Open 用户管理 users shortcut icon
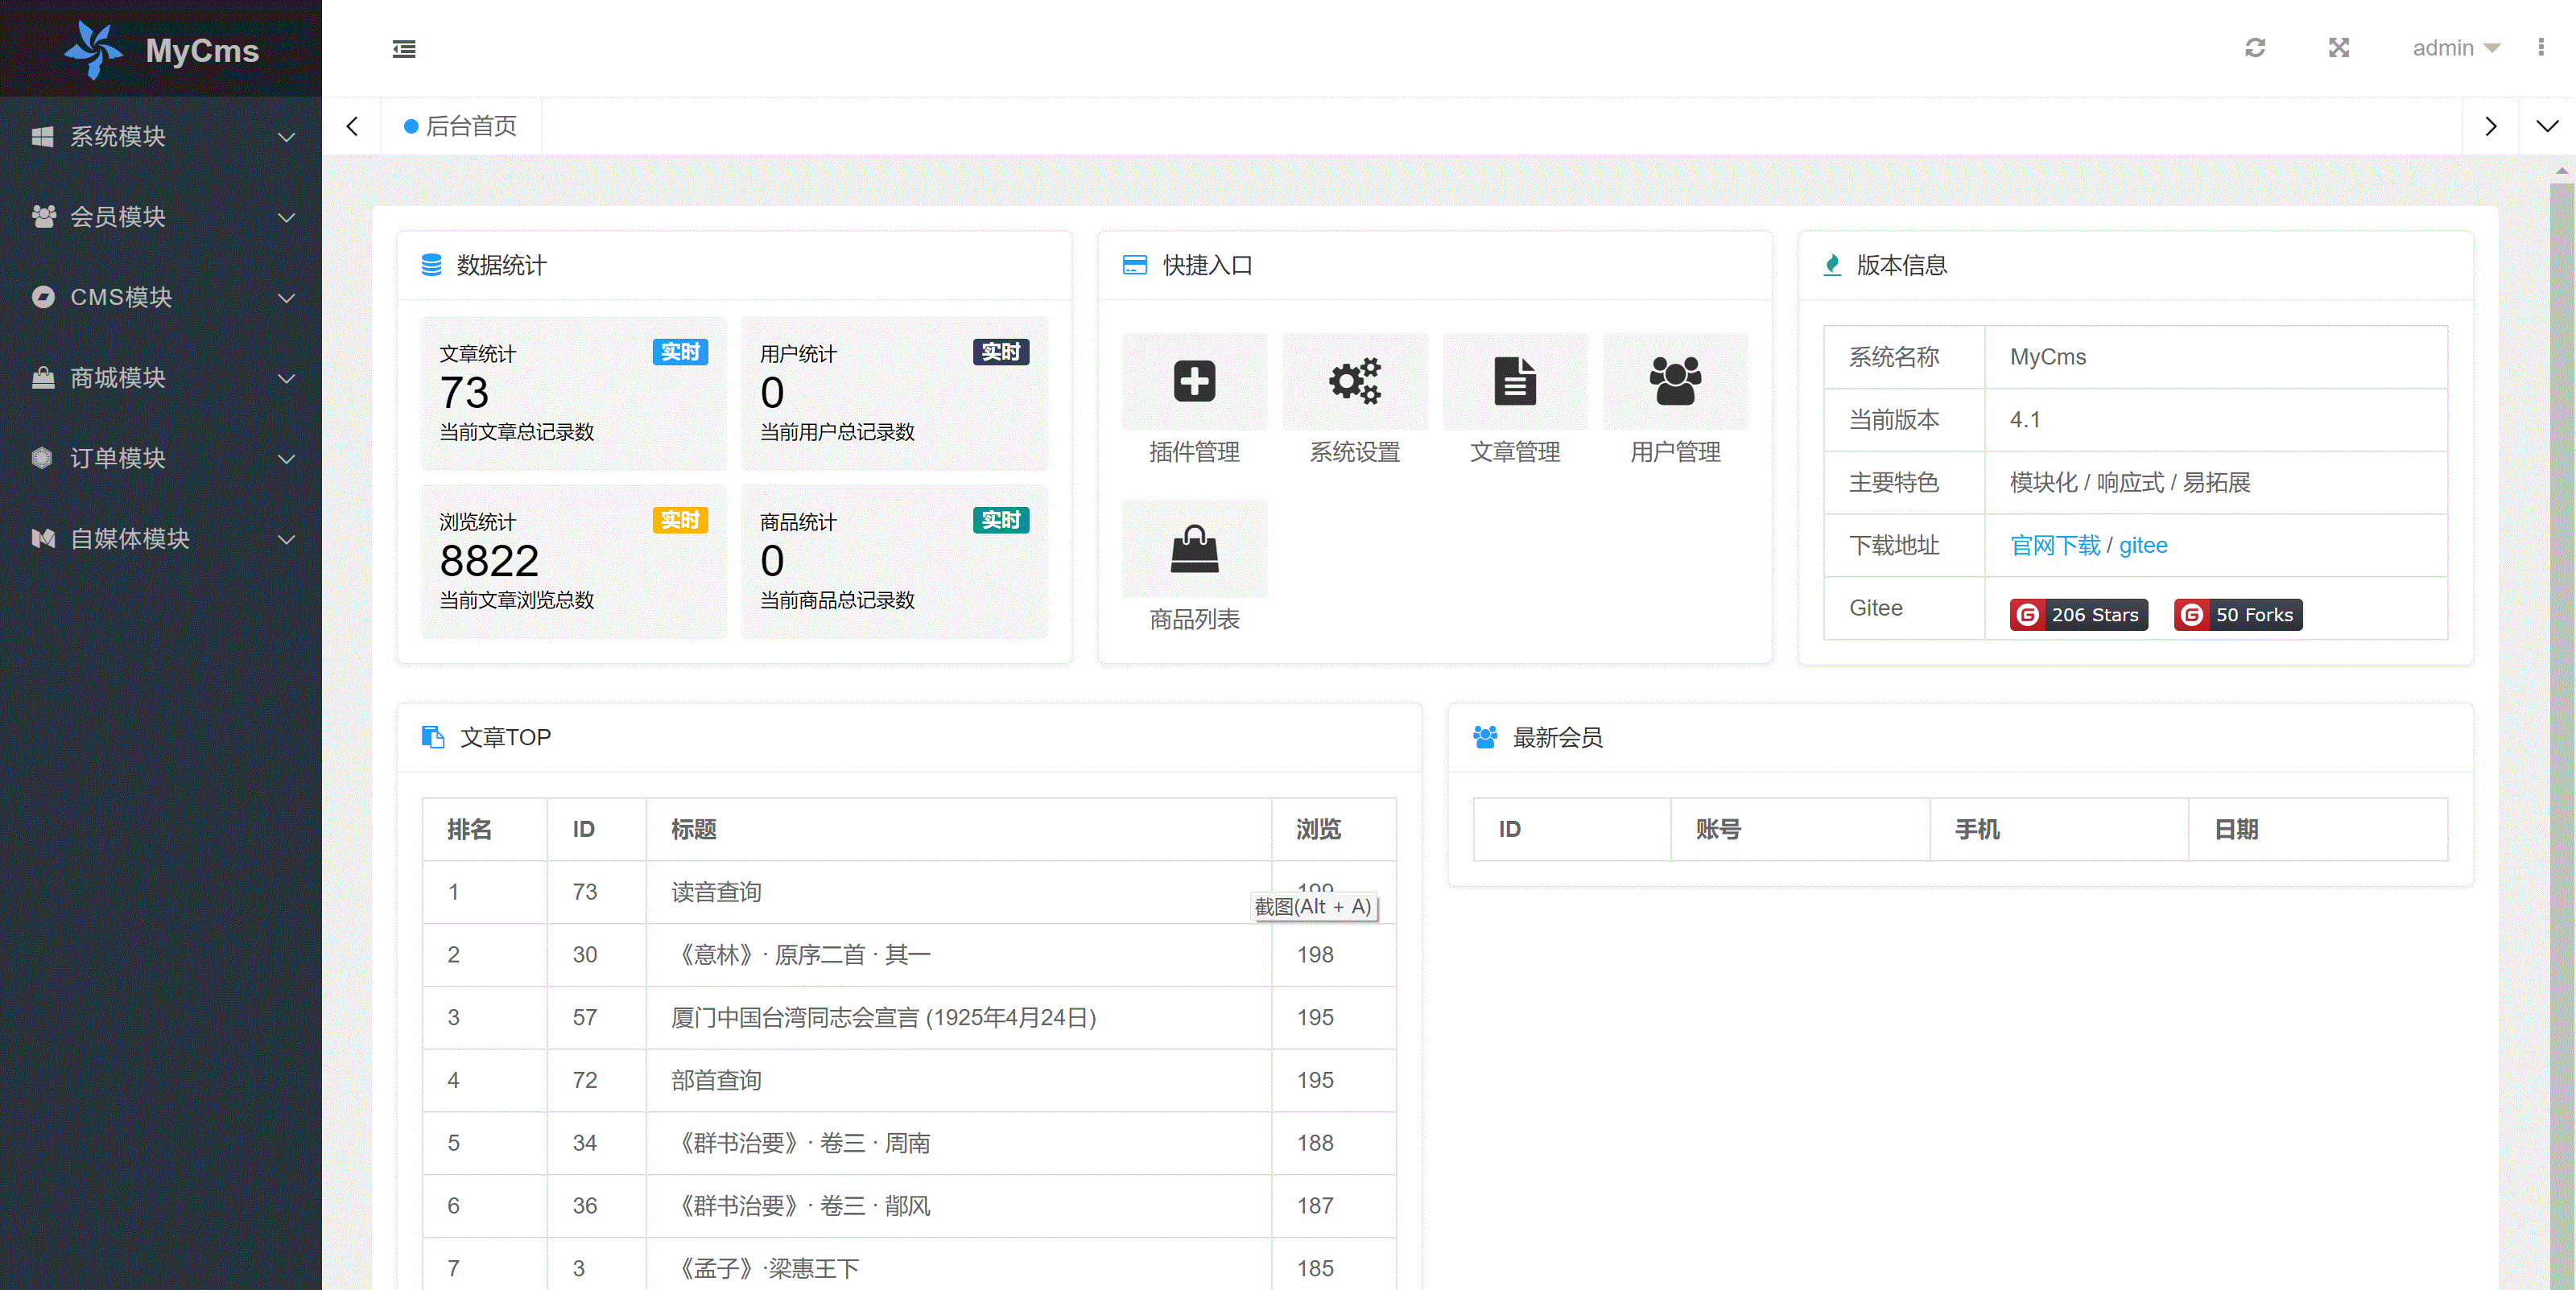 click(1675, 382)
